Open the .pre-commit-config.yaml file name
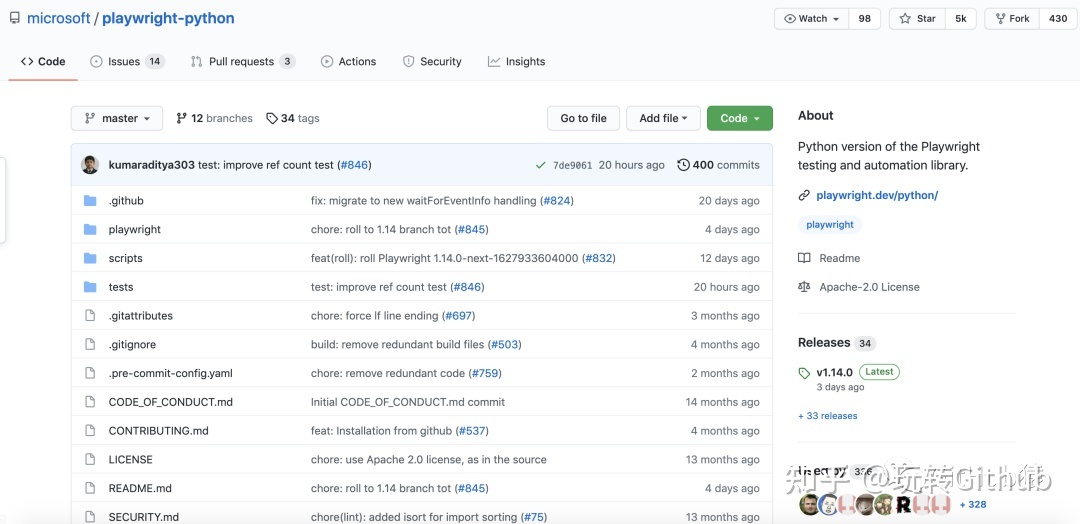This screenshot has height=524, width=1080. point(171,373)
